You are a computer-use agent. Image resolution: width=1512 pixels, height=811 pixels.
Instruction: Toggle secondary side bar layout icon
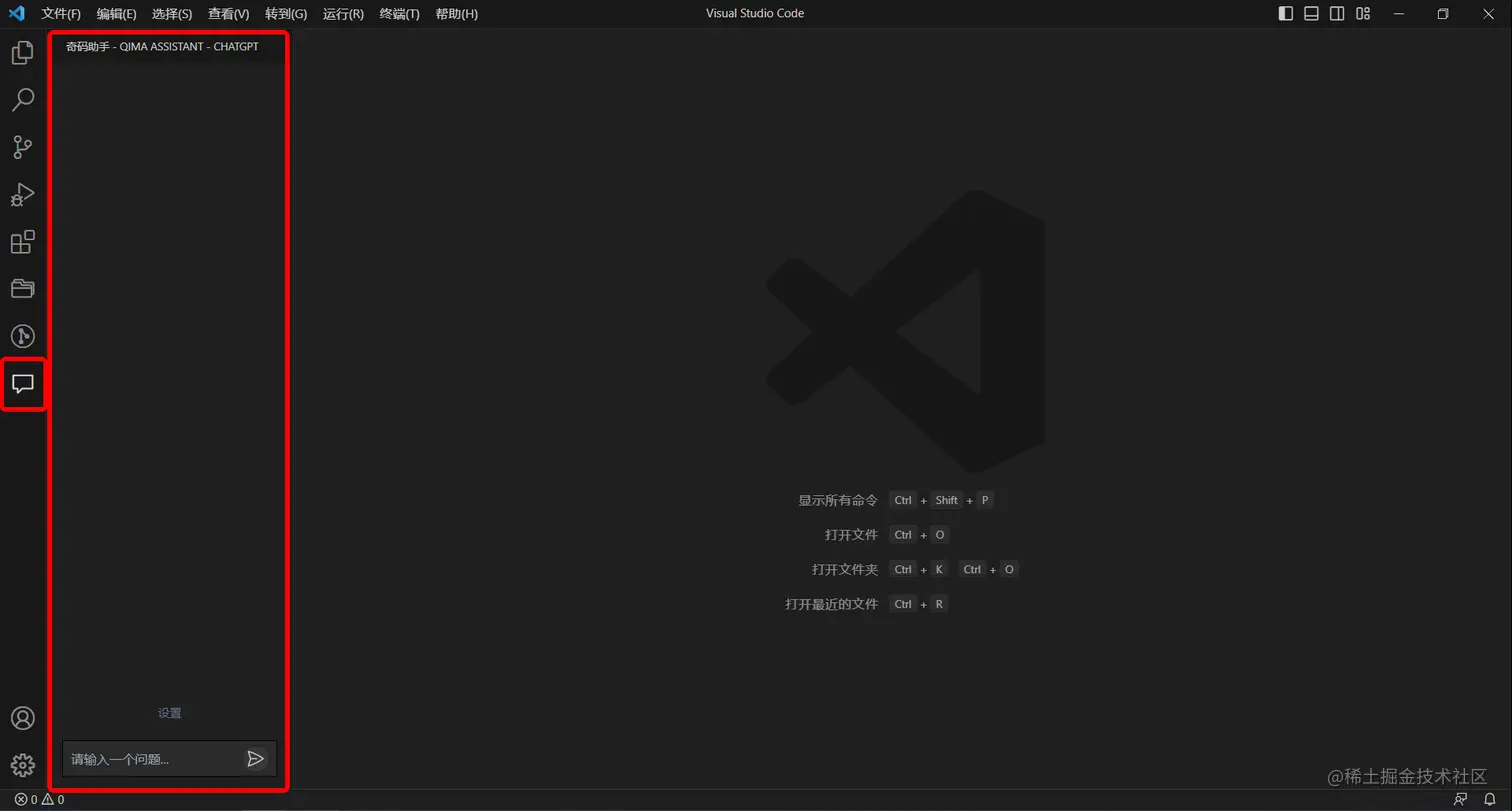coord(1337,13)
